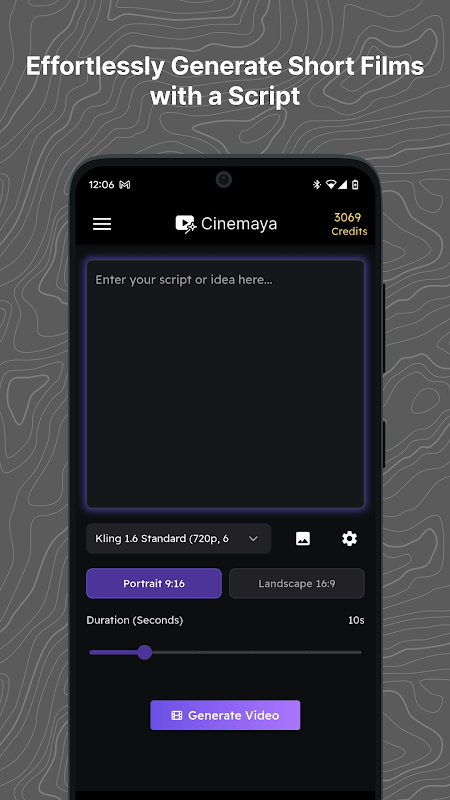Expand the Kling 1.6 Standard model dropdown
This screenshot has height=800, width=450.
coord(179,538)
